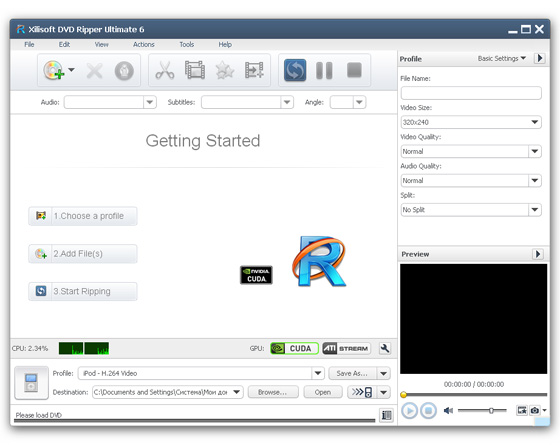Viewport: 560px width, 445px height.
Task: Expand the Video Size dropdown
Action: tap(471, 122)
